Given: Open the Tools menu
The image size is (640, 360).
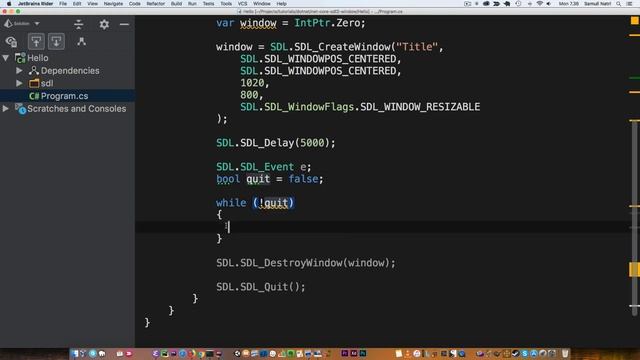Looking at the screenshot, I should [x=226, y=4].
